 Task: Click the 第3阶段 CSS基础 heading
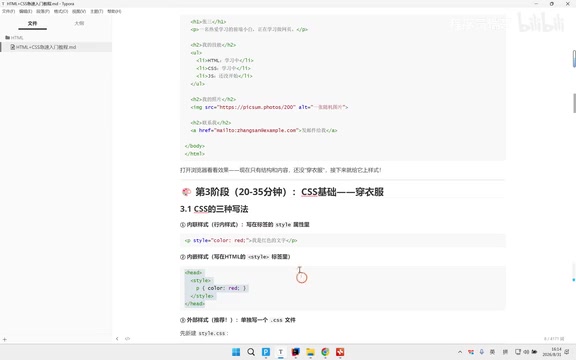tap(289, 192)
